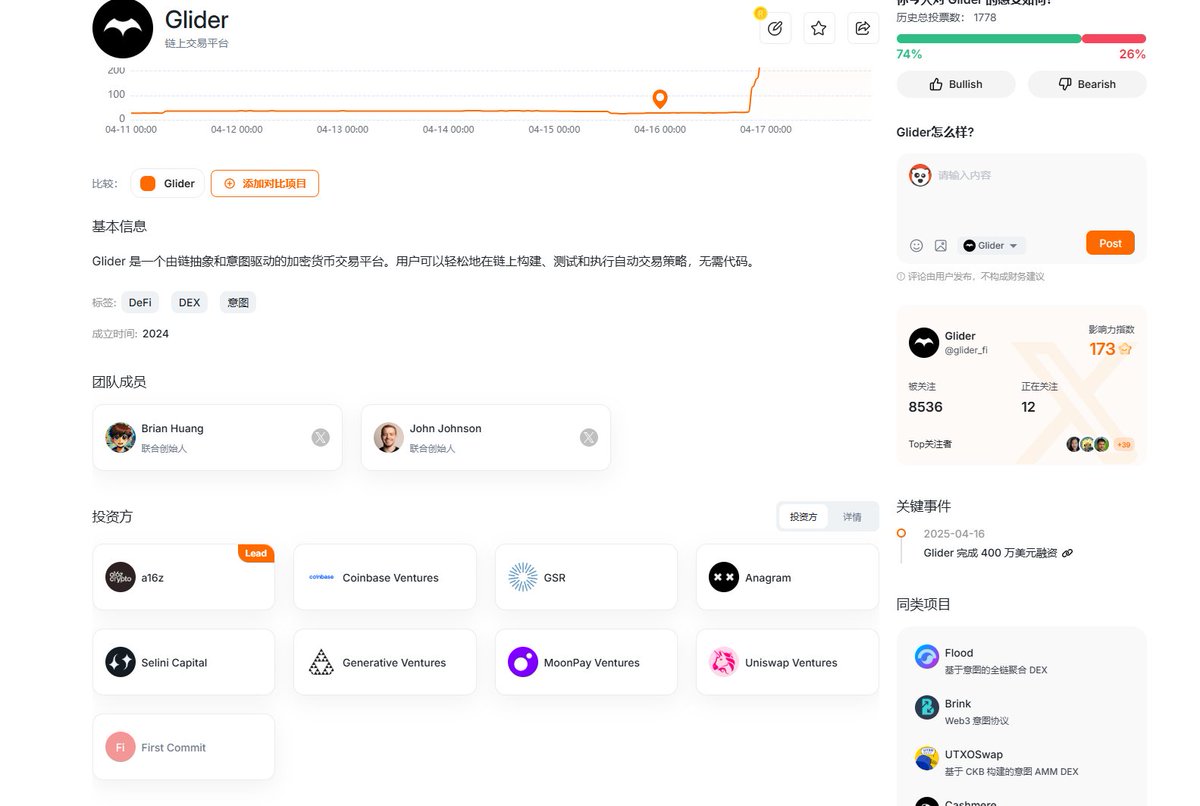
Task: Open the funding event link icon
Action: [1068, 553]
